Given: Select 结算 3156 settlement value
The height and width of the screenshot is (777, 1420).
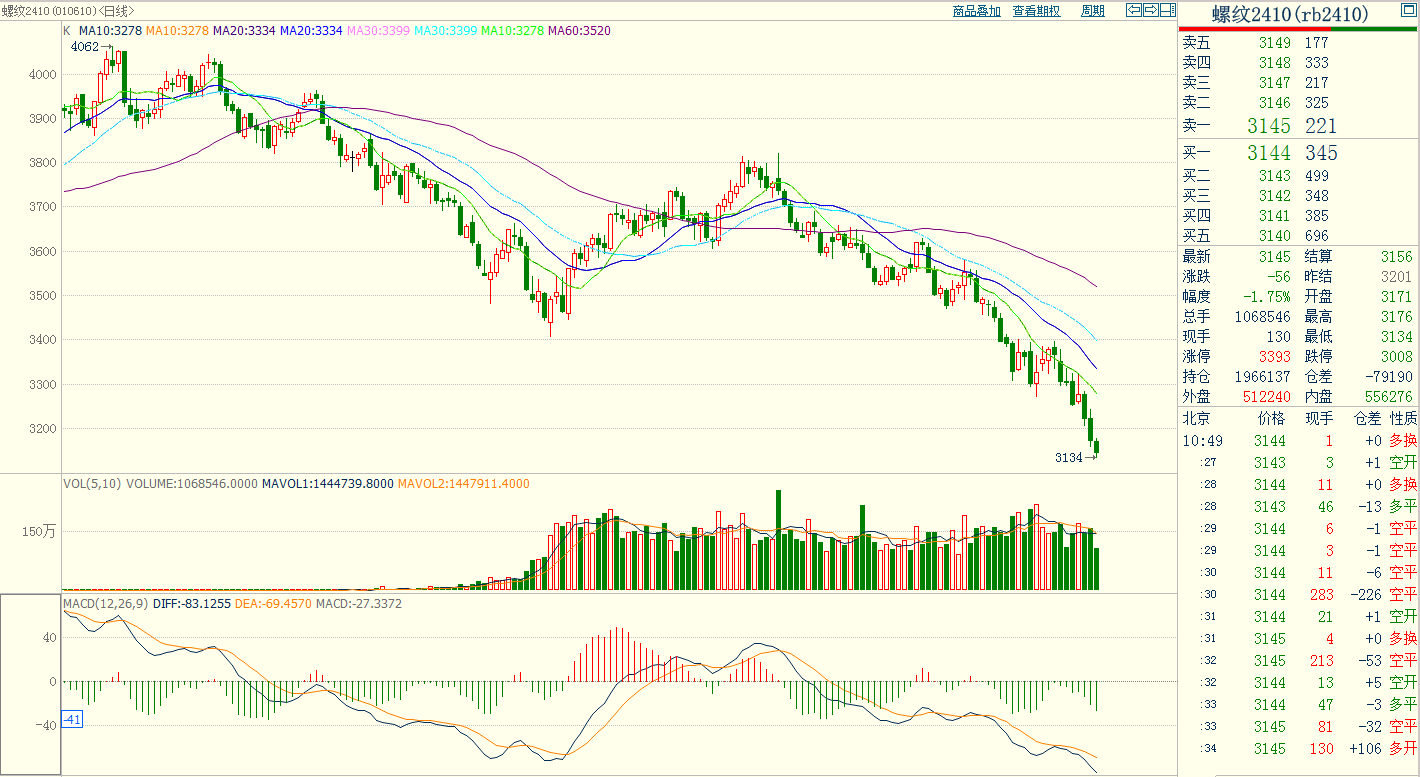Looking at the screenshot, I should click(x=1397, y=257).
